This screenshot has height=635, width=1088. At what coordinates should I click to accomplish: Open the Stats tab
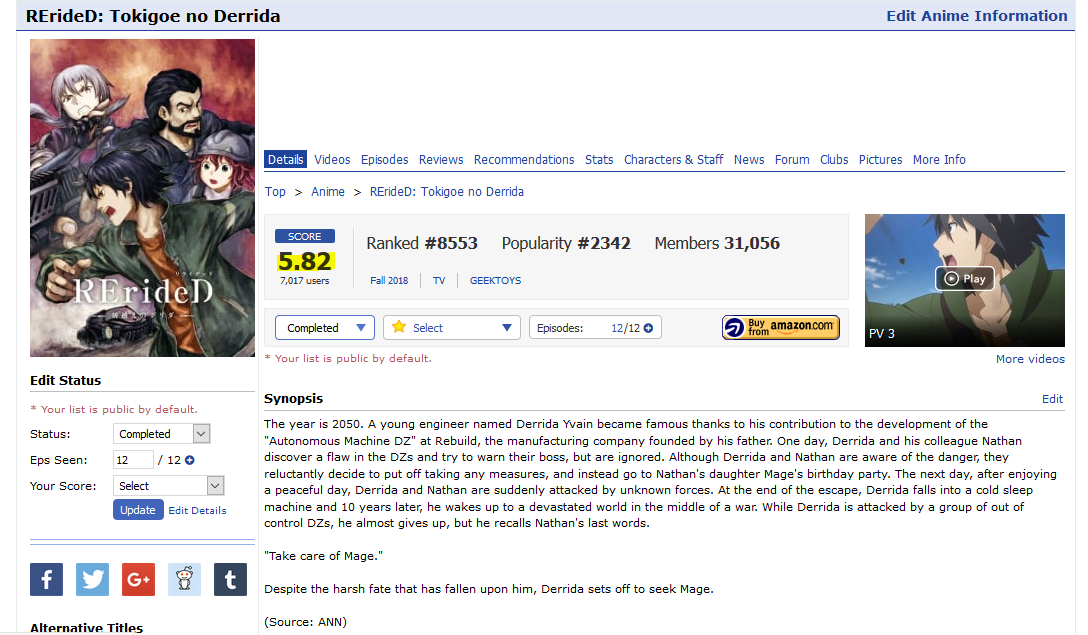(599, 160)
